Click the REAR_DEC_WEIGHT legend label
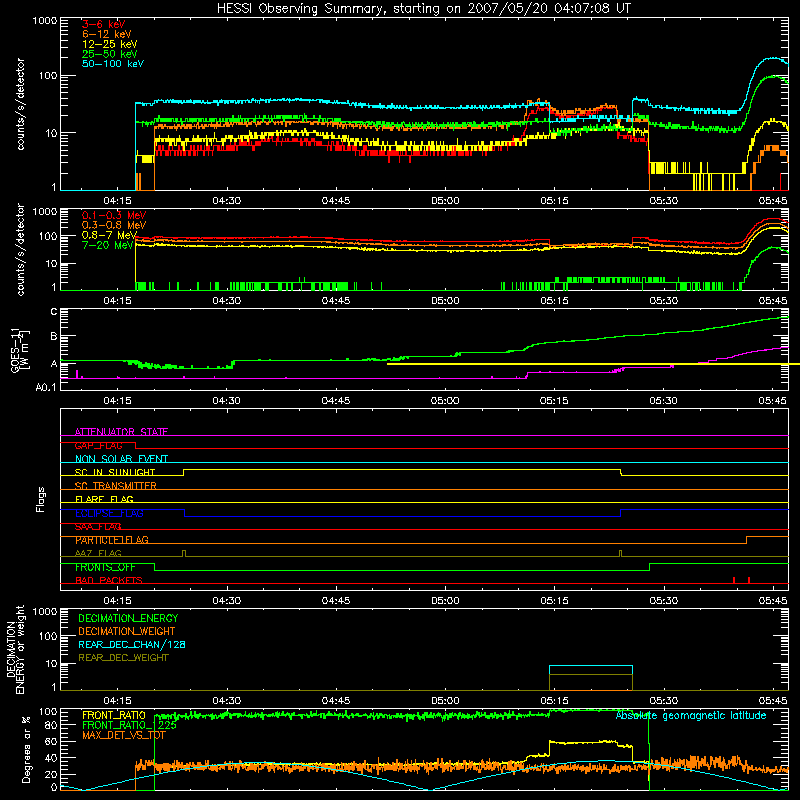800x800 pixels. point(123,658)
